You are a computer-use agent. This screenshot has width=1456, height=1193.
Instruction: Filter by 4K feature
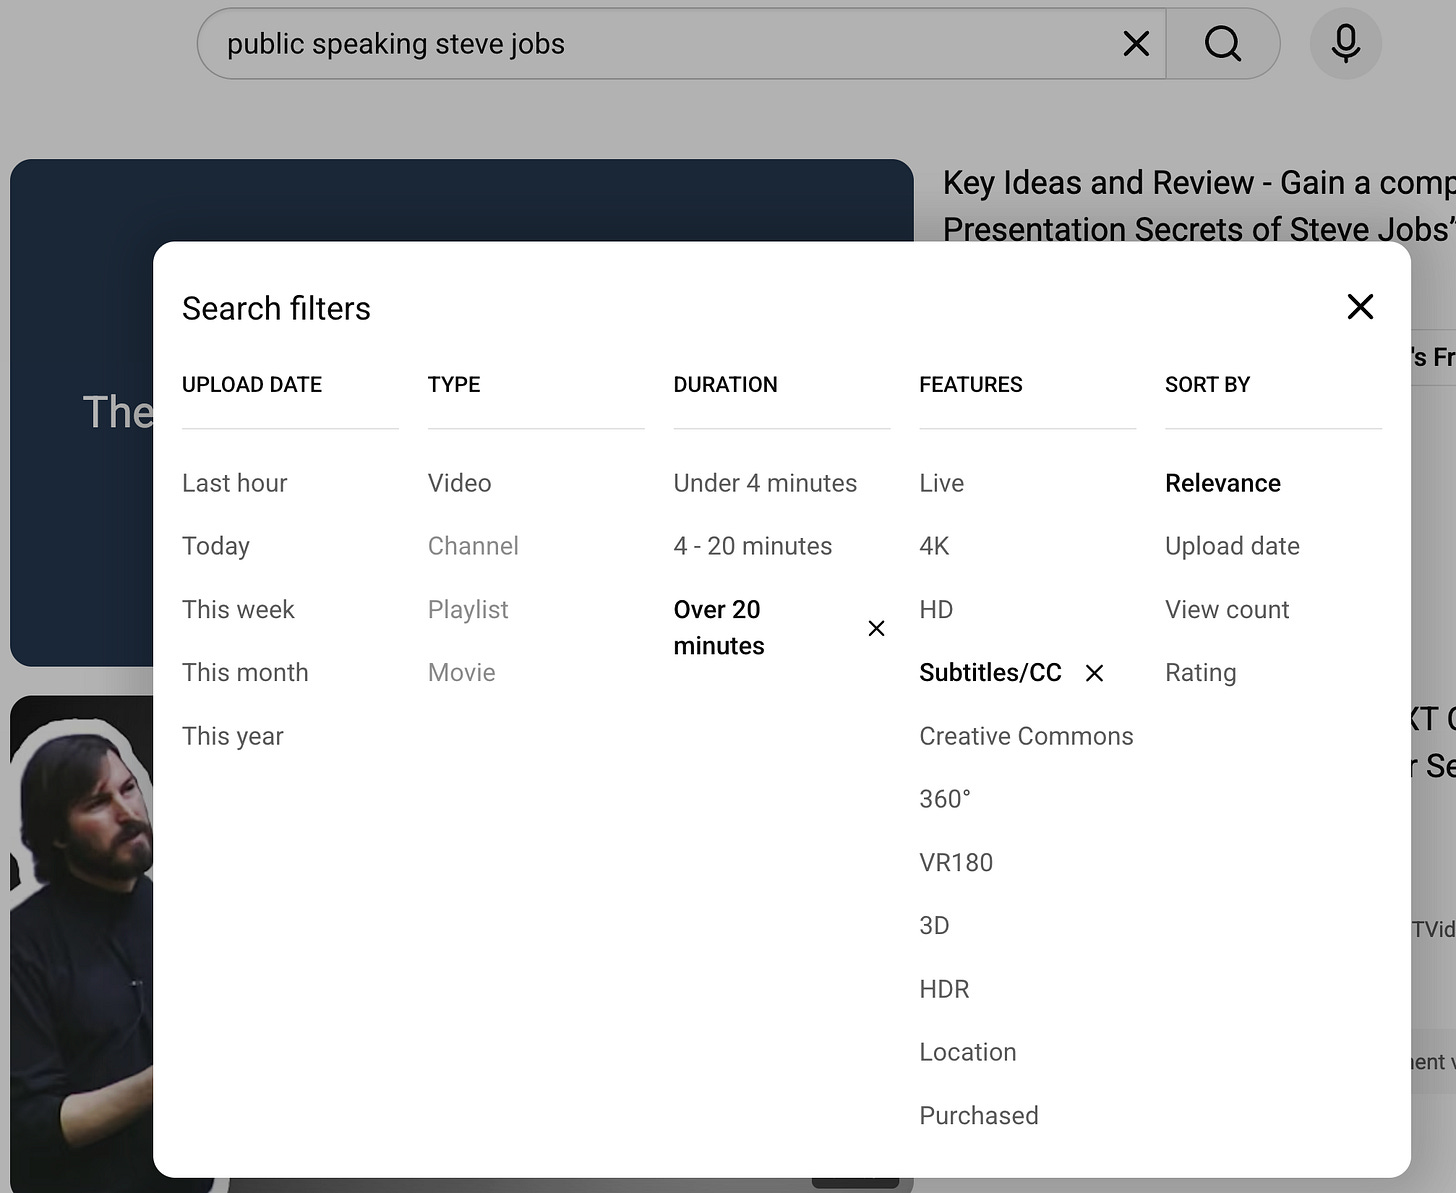pos(935,546)
